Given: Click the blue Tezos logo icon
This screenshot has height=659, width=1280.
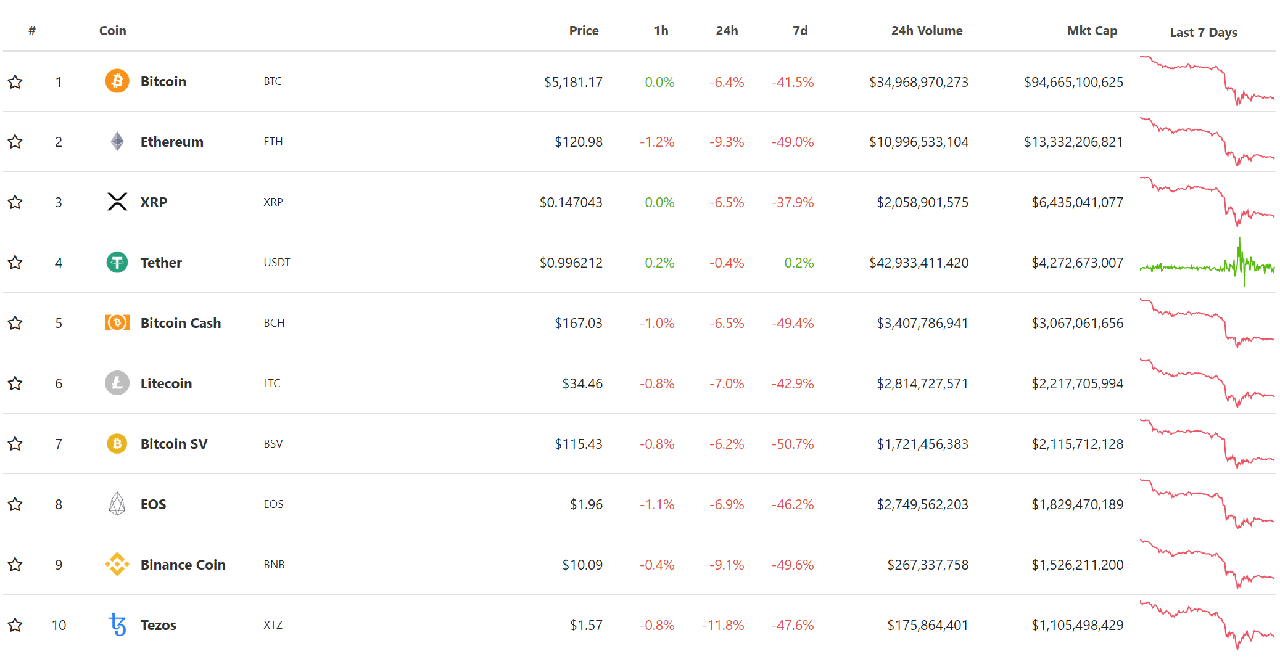Looking at the screenshot, I should tap(118, 625).
